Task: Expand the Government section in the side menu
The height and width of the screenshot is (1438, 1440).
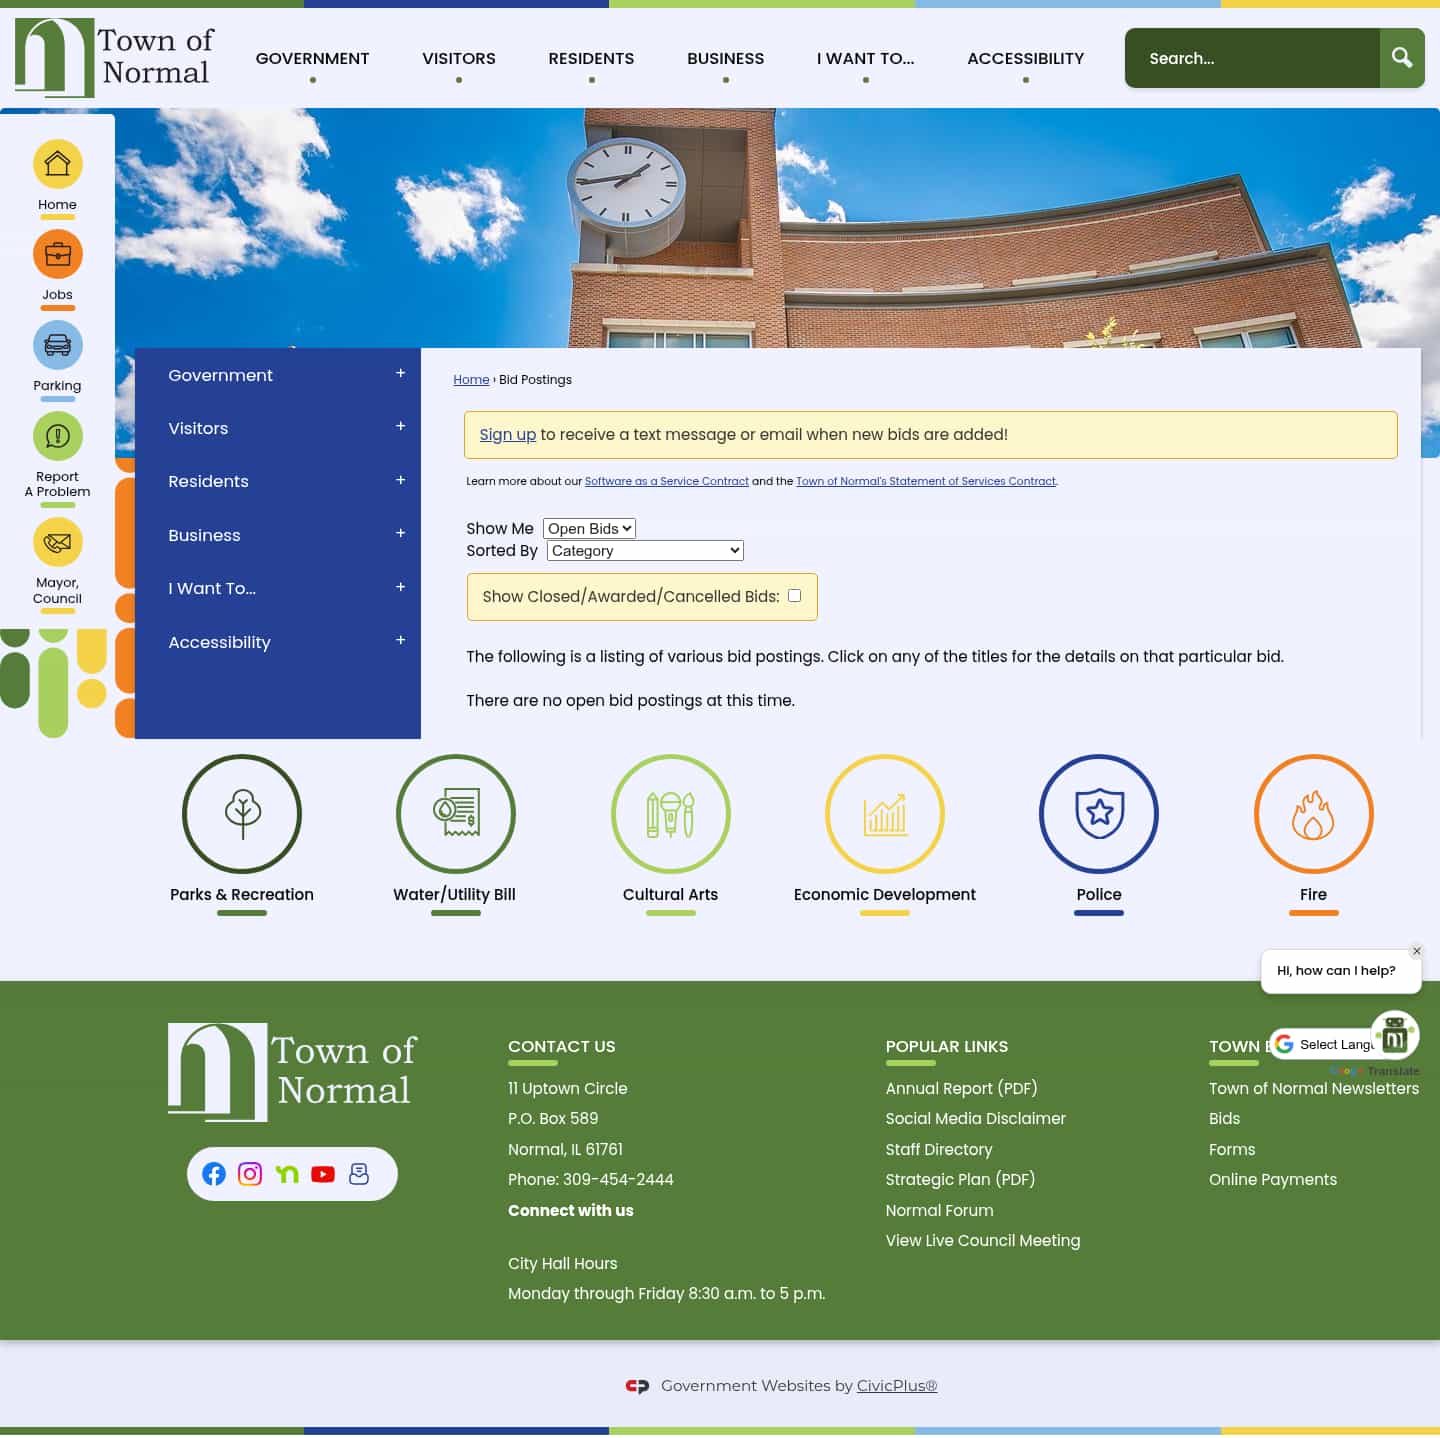Action: [399, 372]
